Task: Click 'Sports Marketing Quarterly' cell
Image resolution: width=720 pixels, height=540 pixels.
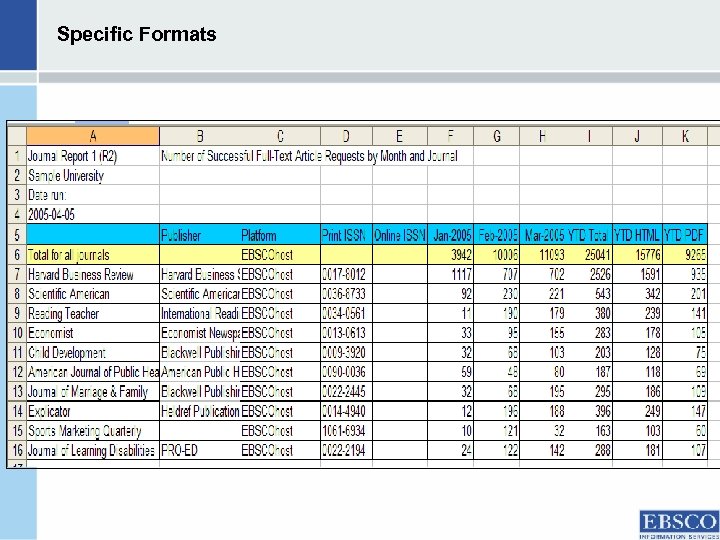Action: click(x=93, y=431)
